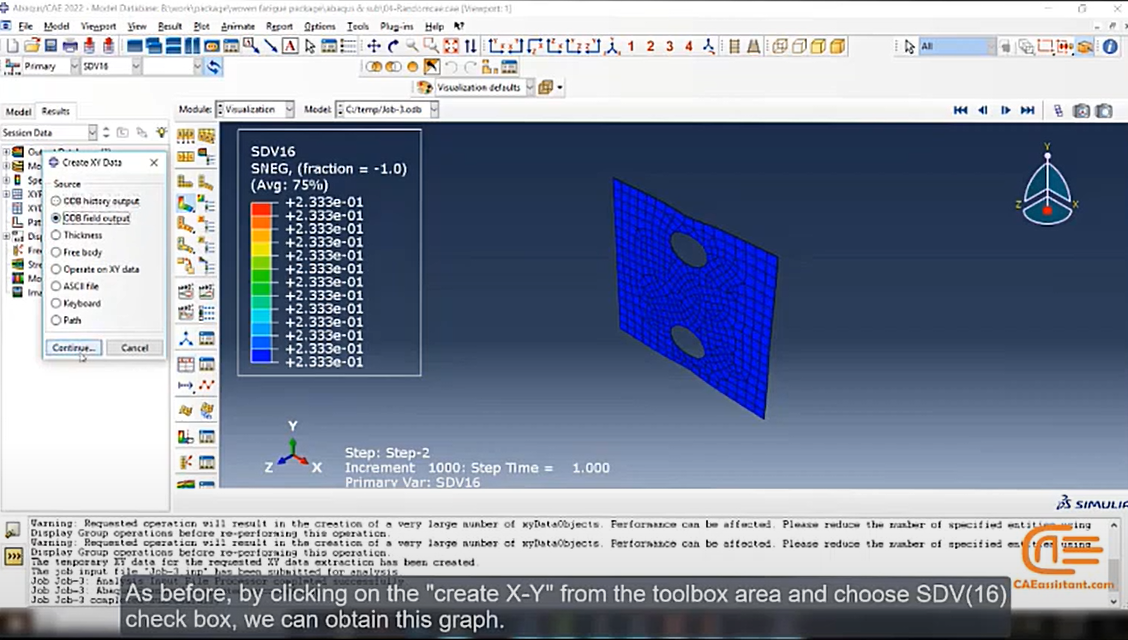Click the red legend color band
The width and height of the screenshot is (1128, 640).
click(261, 209)
